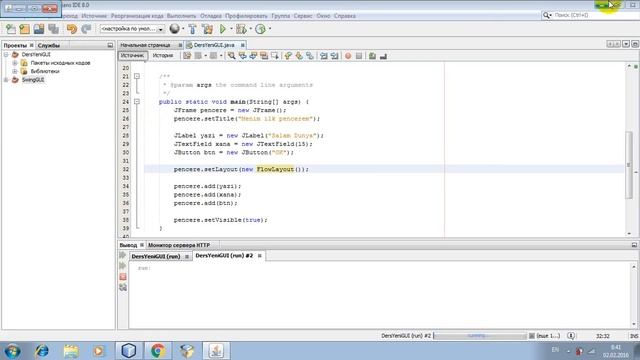The height and width of the screenshot is (360, 640).
Task: Click the Источник source view button
Action: (133, 56)
